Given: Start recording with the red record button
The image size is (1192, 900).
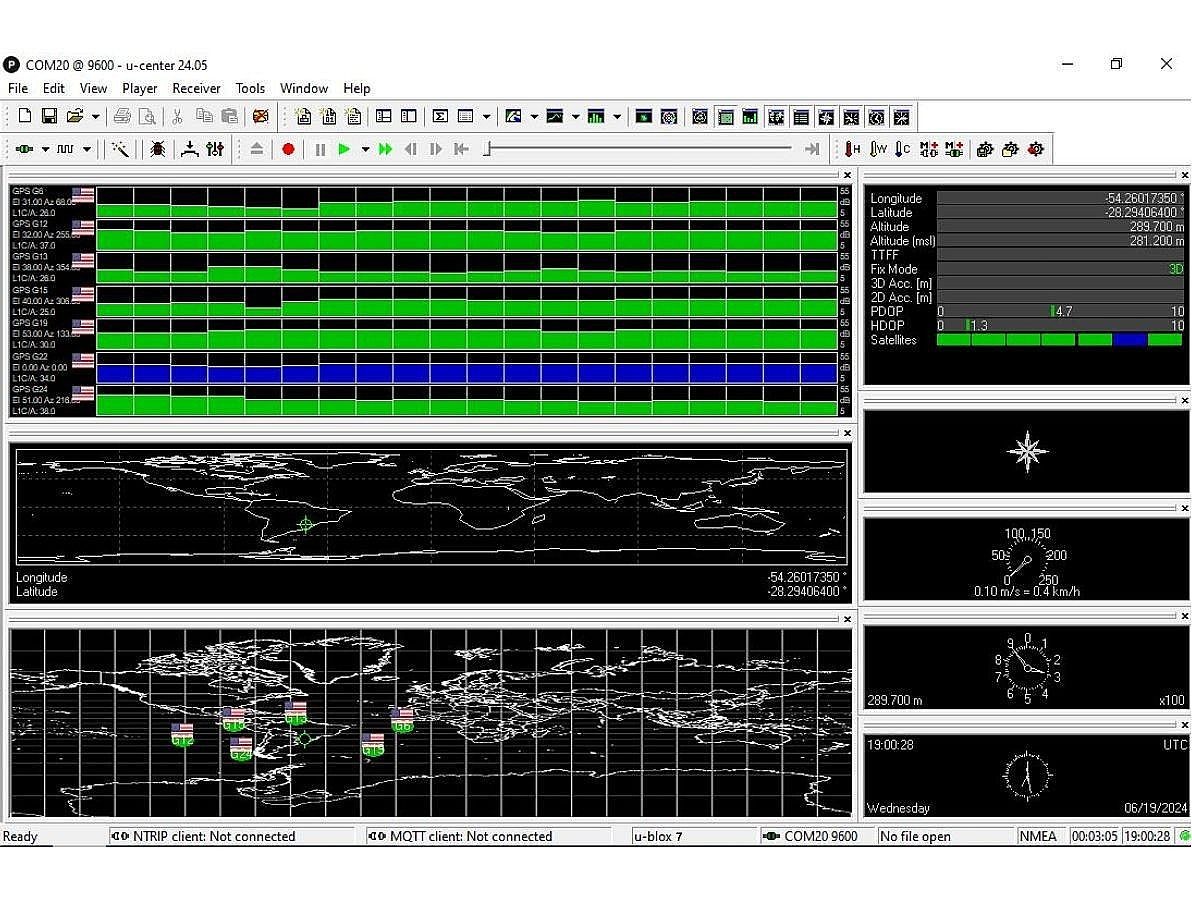Looking at the screenshot, I should (288, 149).
